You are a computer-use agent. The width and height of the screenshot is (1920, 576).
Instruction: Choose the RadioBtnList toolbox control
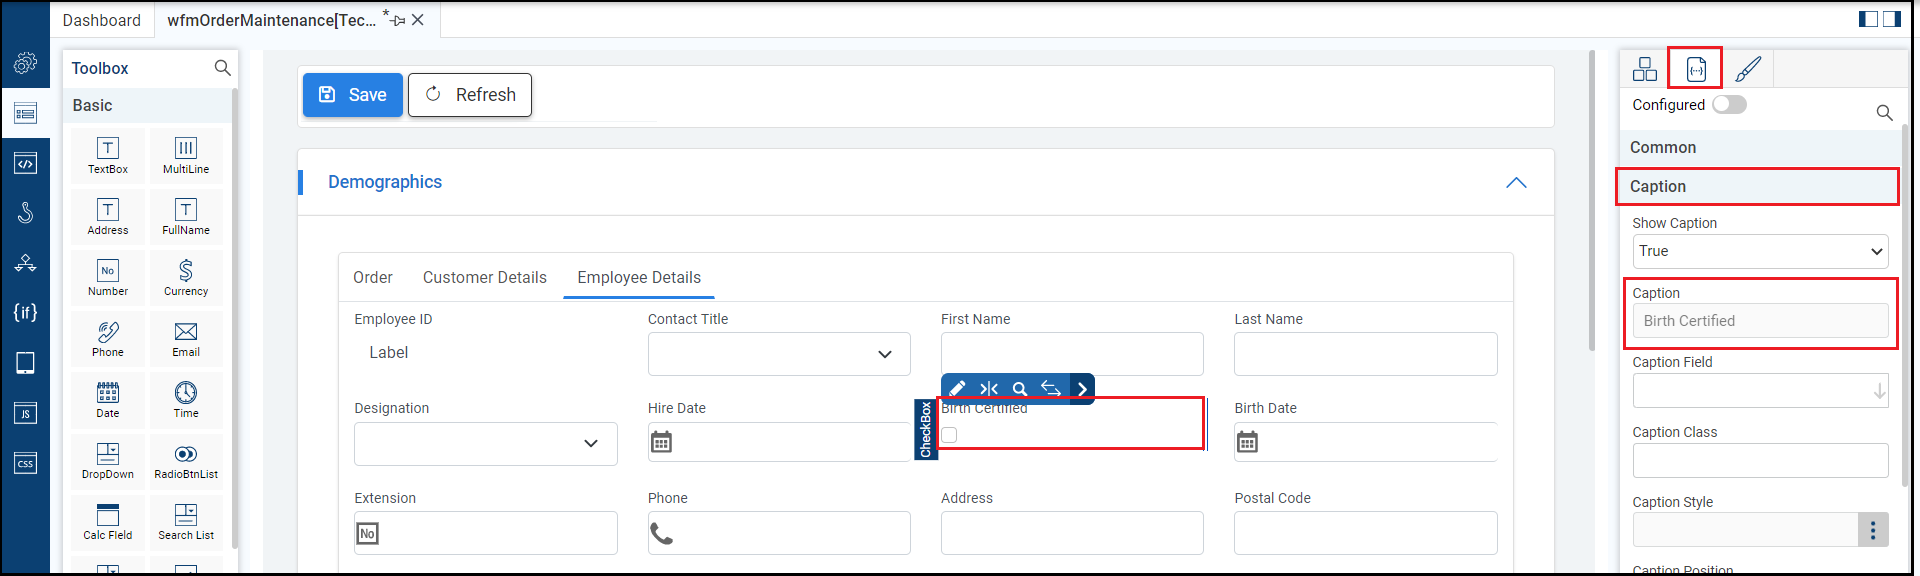[x=186, y=459]
